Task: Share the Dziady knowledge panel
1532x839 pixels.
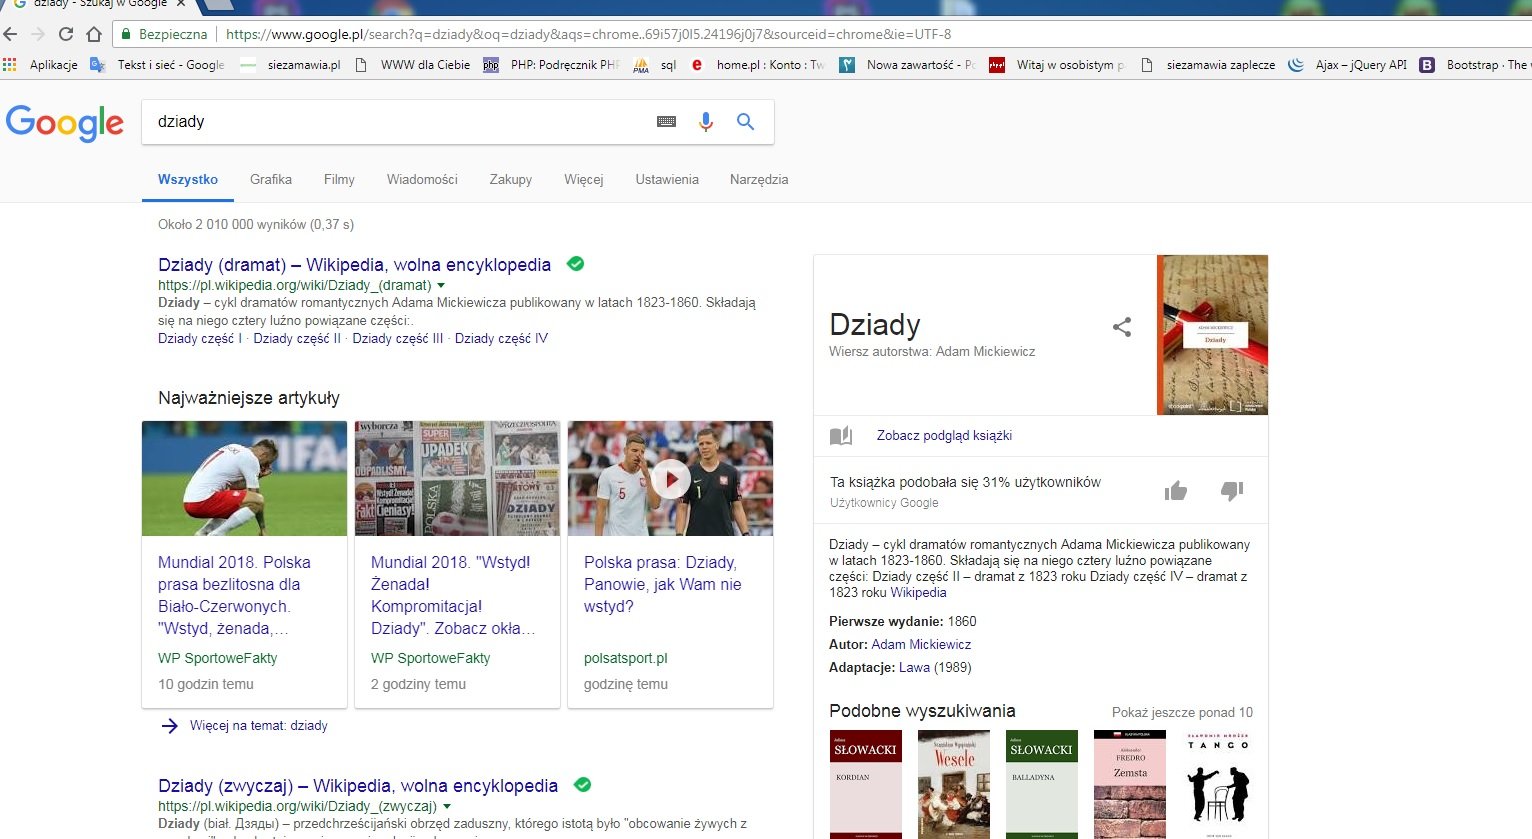Action: [1122, 327]
